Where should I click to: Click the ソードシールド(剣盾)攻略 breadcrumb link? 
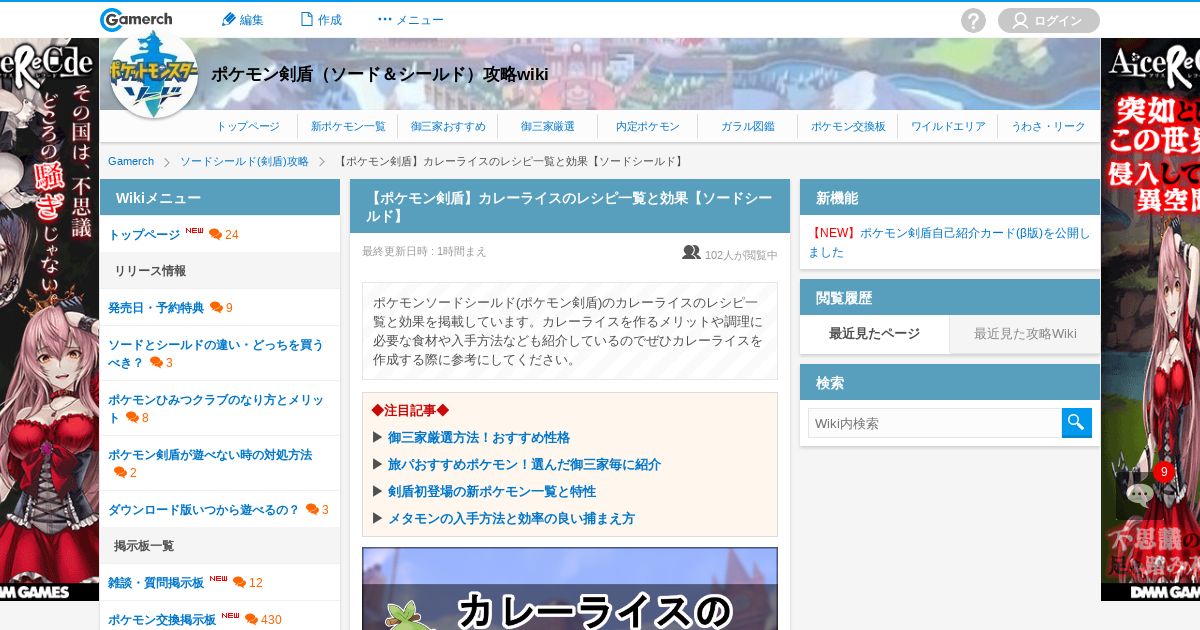coord(244,161)
